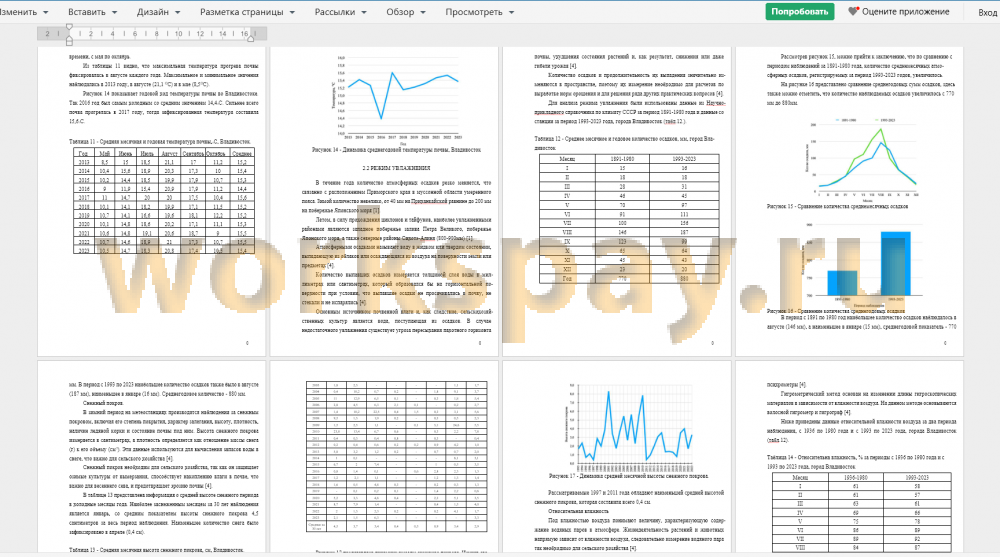This screenshot has height=557, width=1000.
Task: Click the green Попробовать button
Action: [800, 11]
